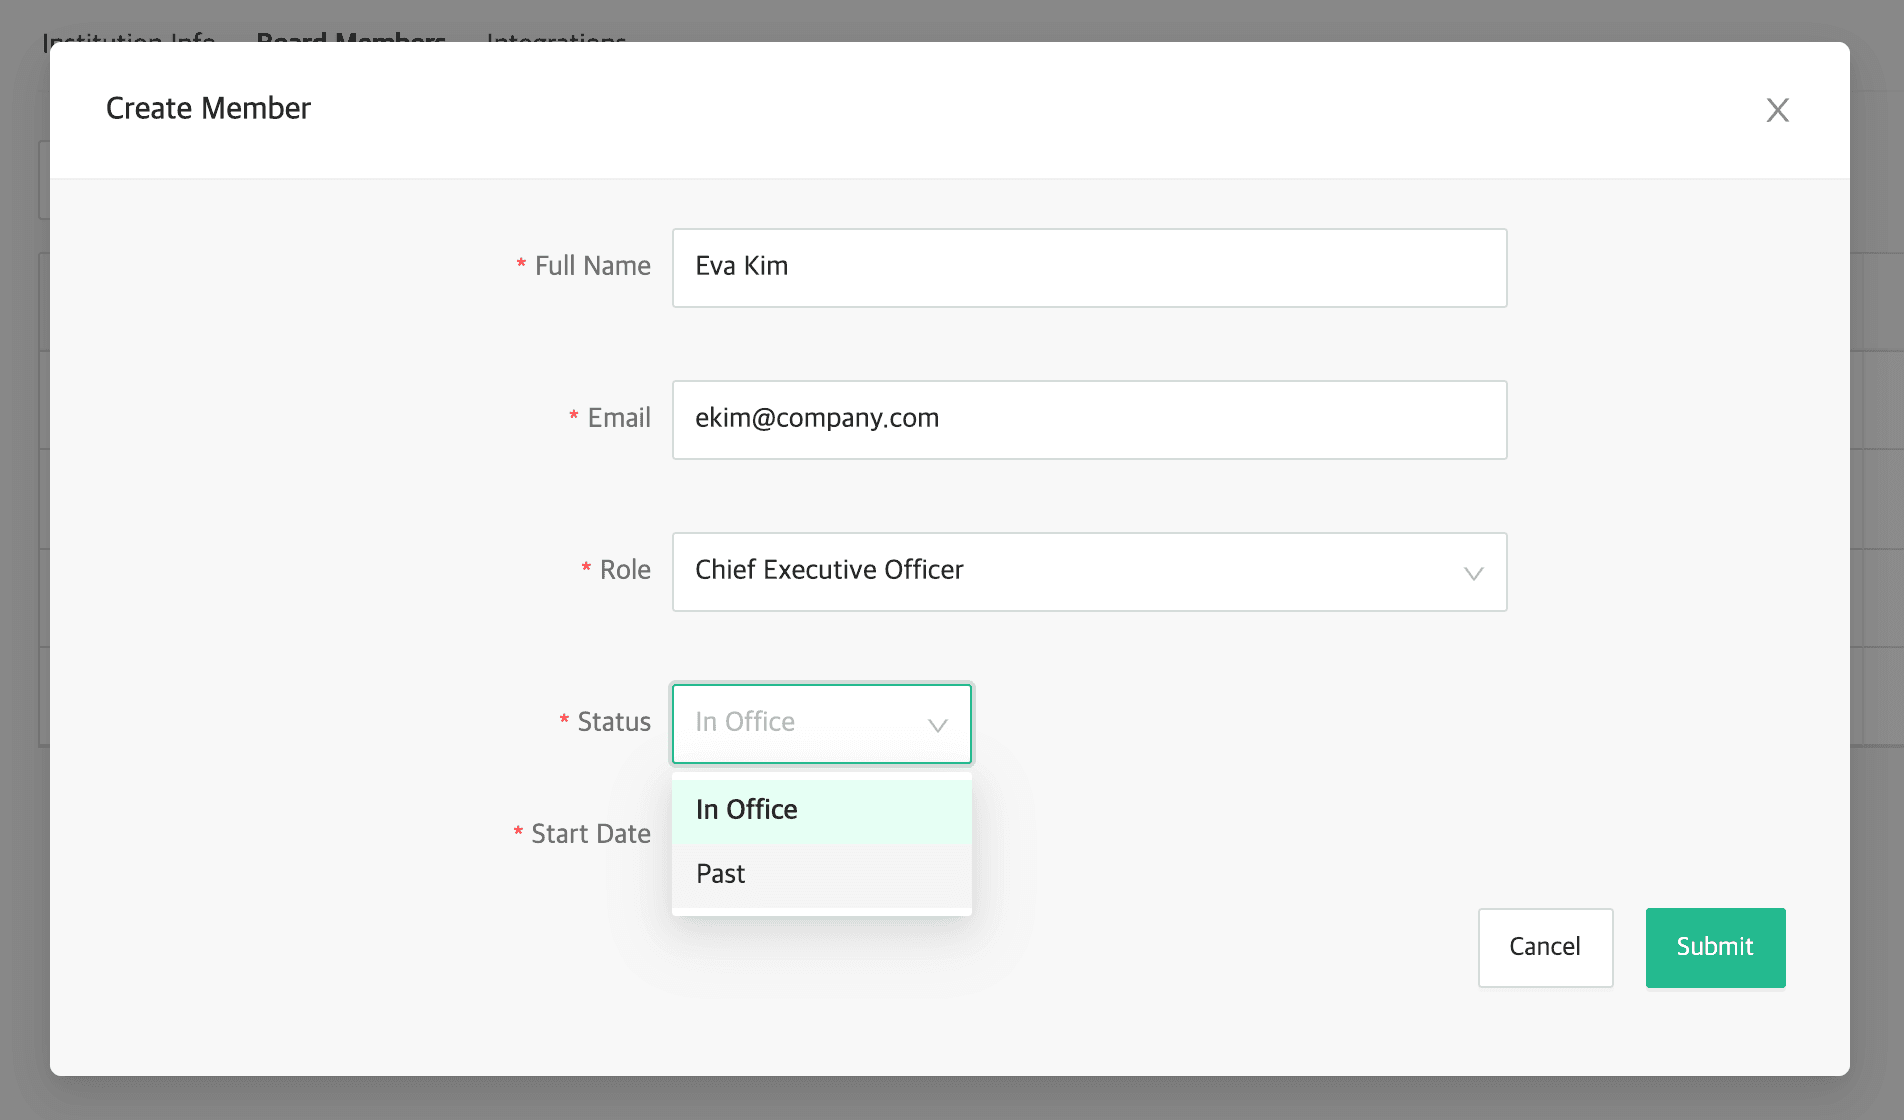Click the Create Member dialog title

(208, 108)
